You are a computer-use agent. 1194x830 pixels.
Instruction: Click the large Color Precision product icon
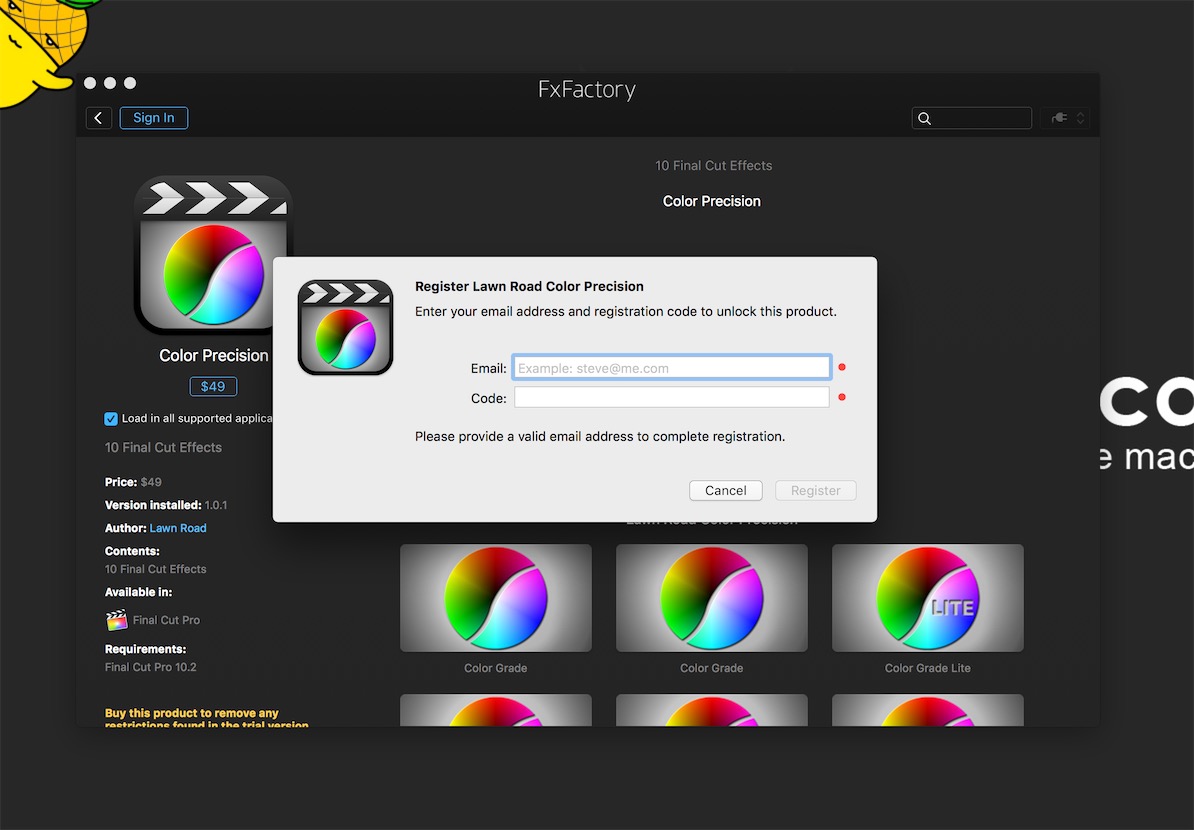click(x=213, y=255)
